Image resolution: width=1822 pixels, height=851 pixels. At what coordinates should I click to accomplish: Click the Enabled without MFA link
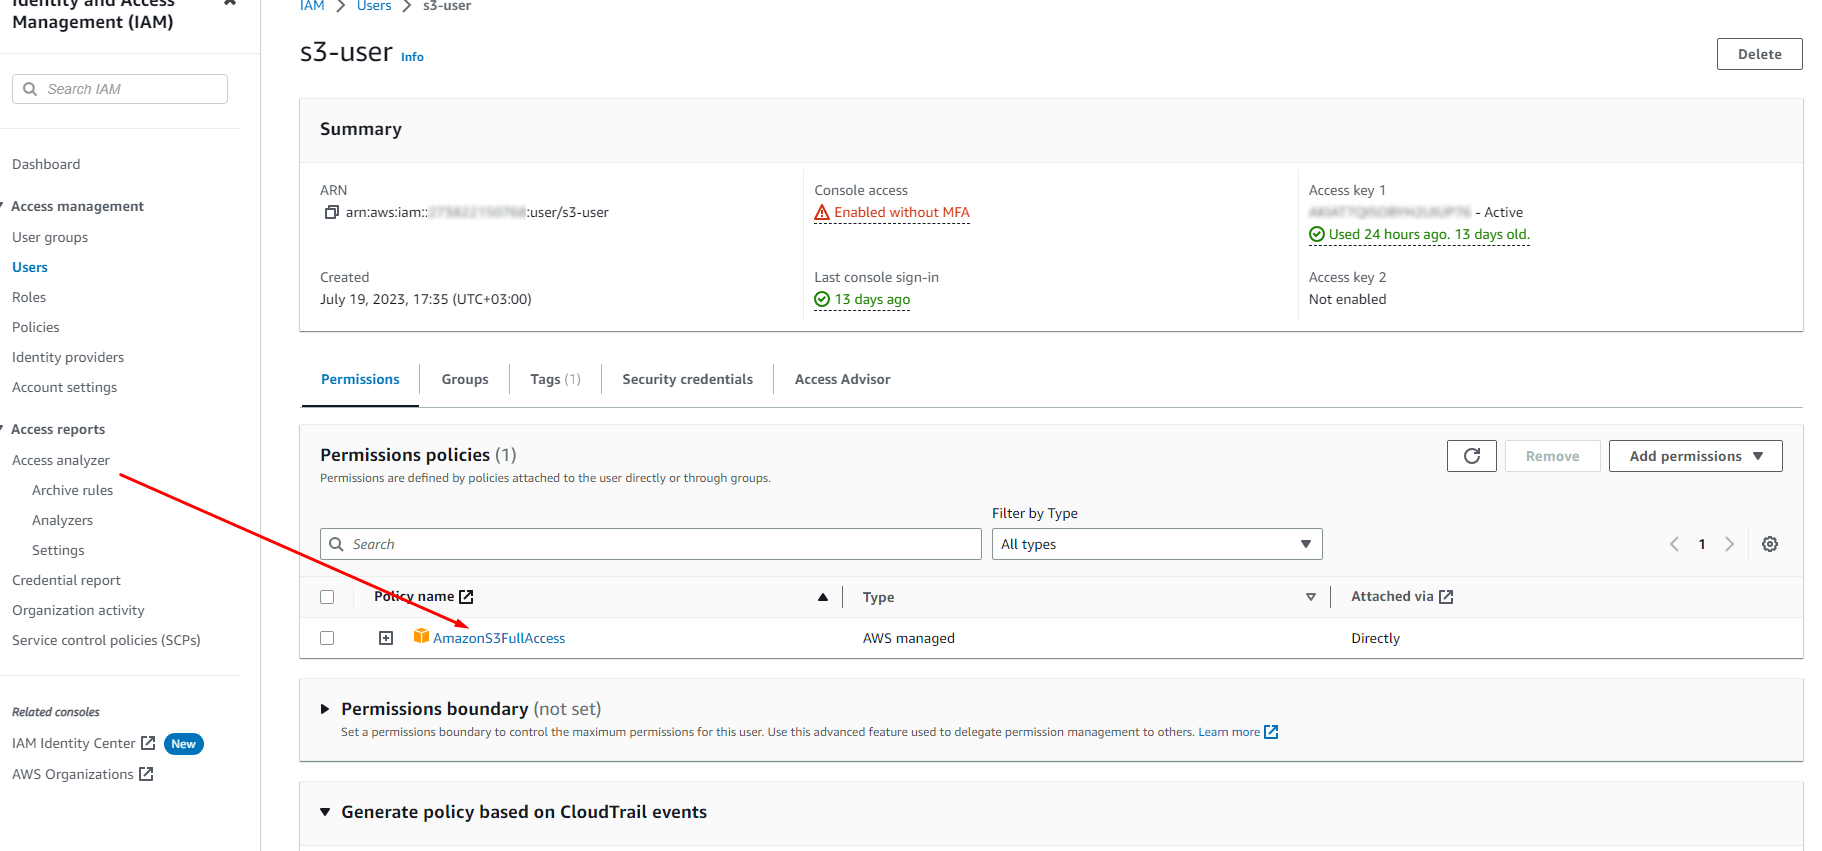tap(902, 212)
